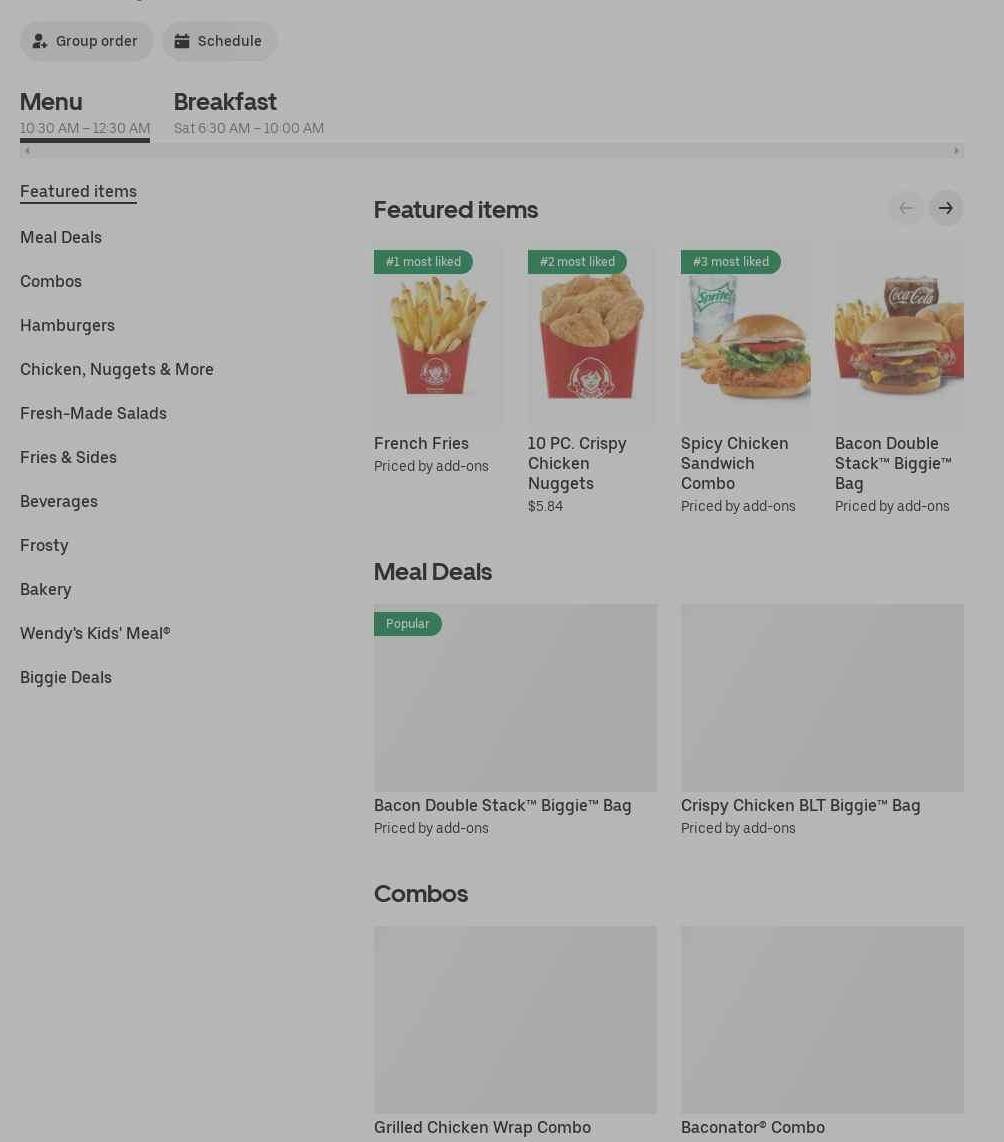Viewport: 1004px width, 1142px height.
Task: Click the Group order person icon
Action: [40, 42]
